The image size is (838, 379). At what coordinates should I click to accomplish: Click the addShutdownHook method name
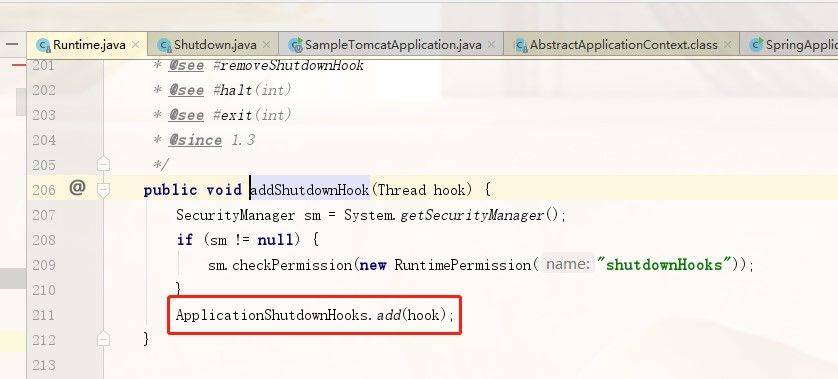(x=310, y=190)
